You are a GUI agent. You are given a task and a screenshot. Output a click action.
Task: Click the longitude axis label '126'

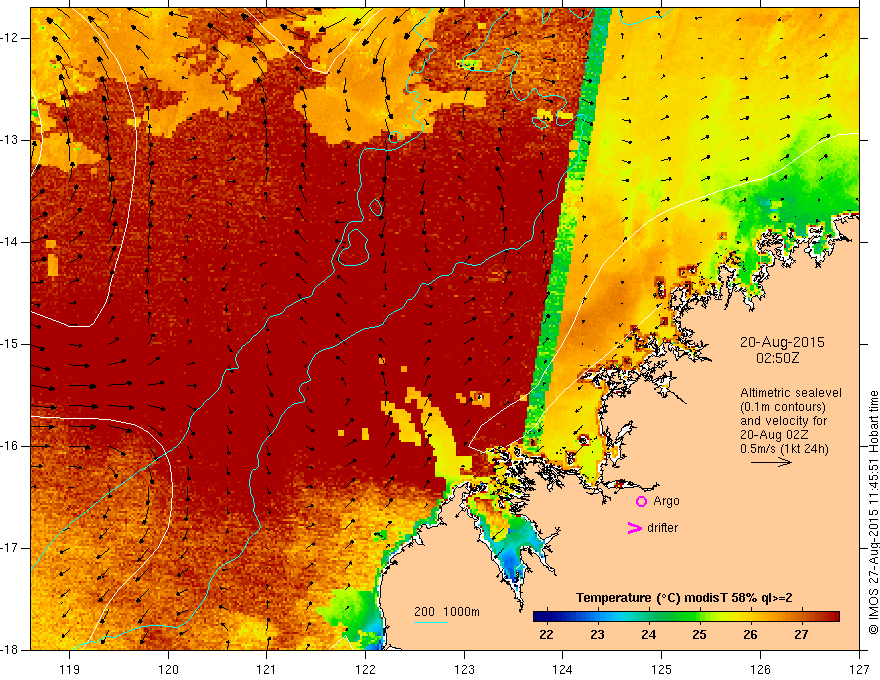(760, 669)
